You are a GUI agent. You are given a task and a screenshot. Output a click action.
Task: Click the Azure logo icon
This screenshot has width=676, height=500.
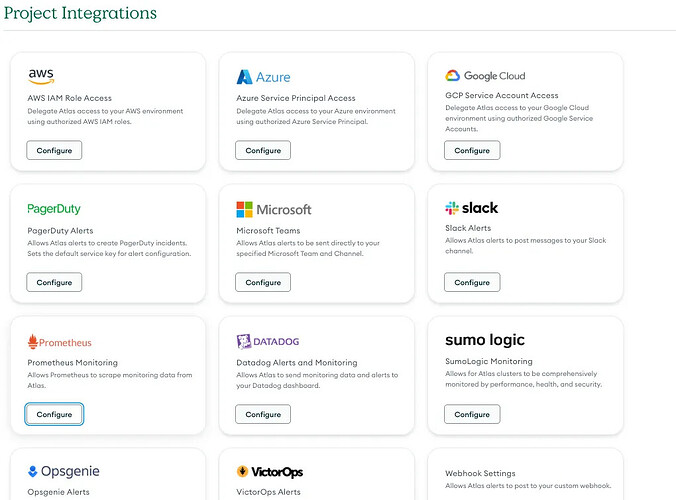[x=244, y=77]
